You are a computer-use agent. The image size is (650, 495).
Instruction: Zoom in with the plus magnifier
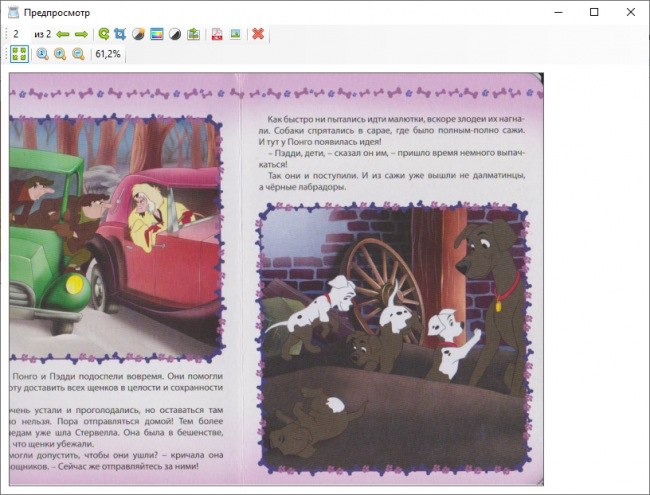(60, 54)
